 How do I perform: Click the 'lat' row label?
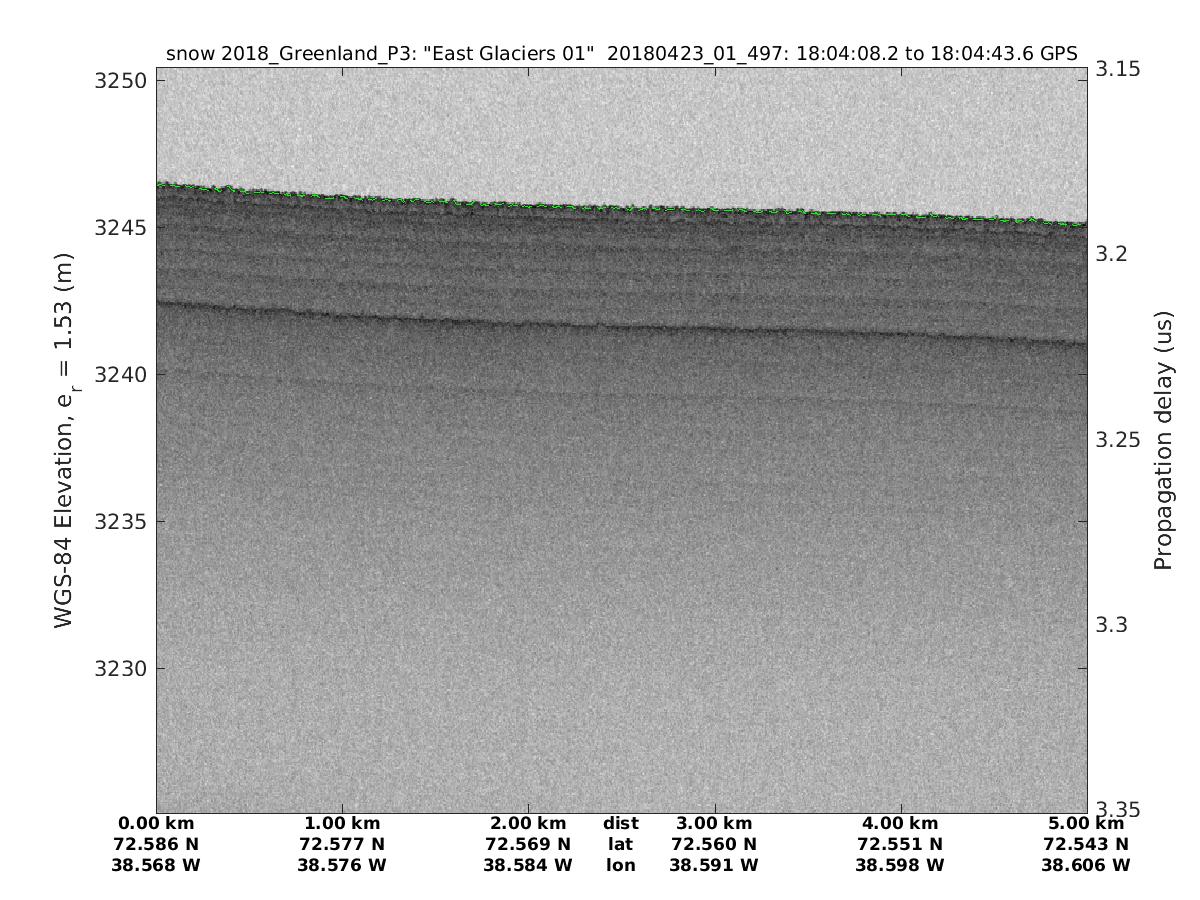point(621,845)
